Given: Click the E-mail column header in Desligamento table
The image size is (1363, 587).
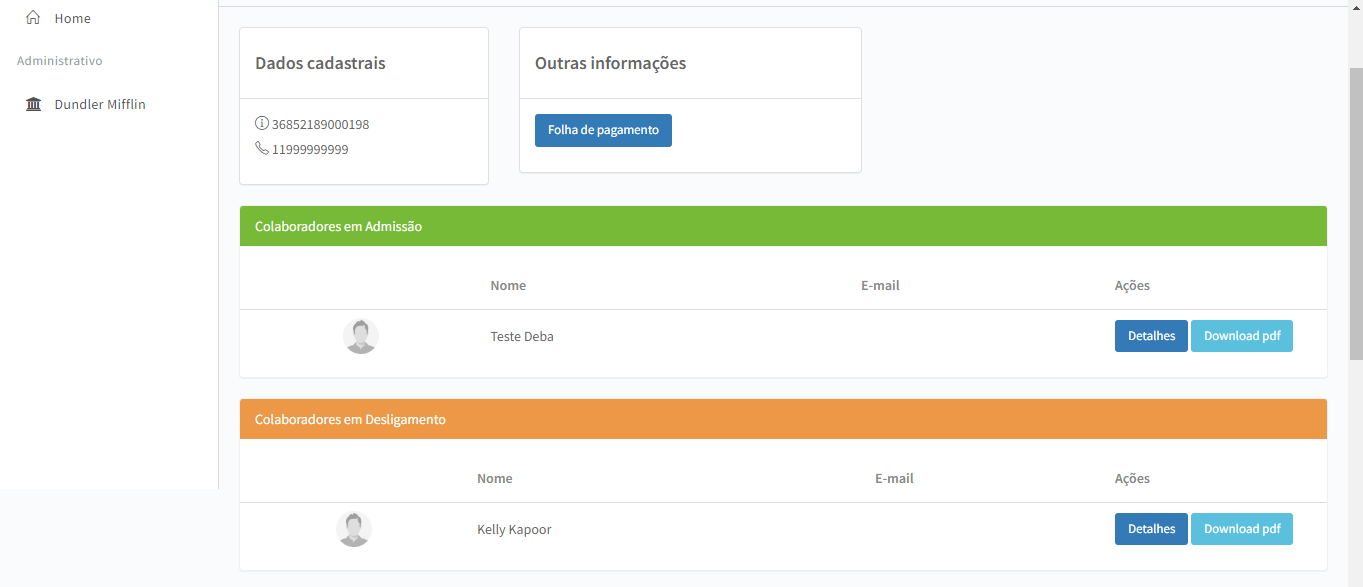Looking at the screenshot, I should (x=894, y=479).
